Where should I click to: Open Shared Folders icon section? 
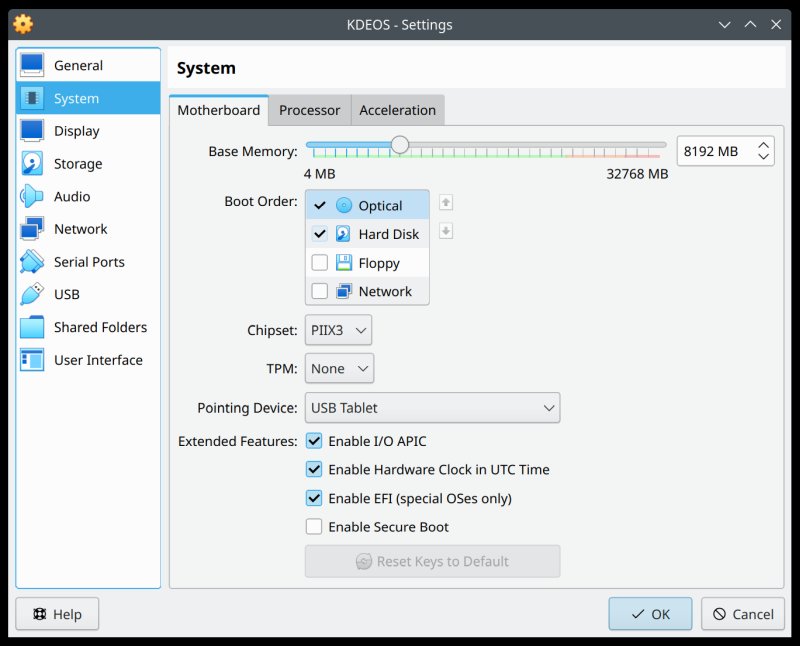click(33, 327)
